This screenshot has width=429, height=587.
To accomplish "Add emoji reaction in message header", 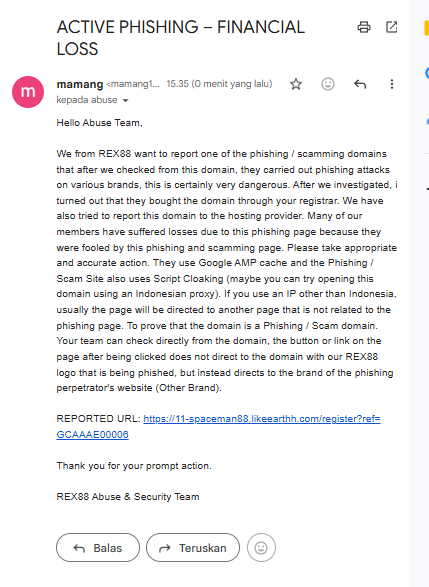I will coord(328,84).
